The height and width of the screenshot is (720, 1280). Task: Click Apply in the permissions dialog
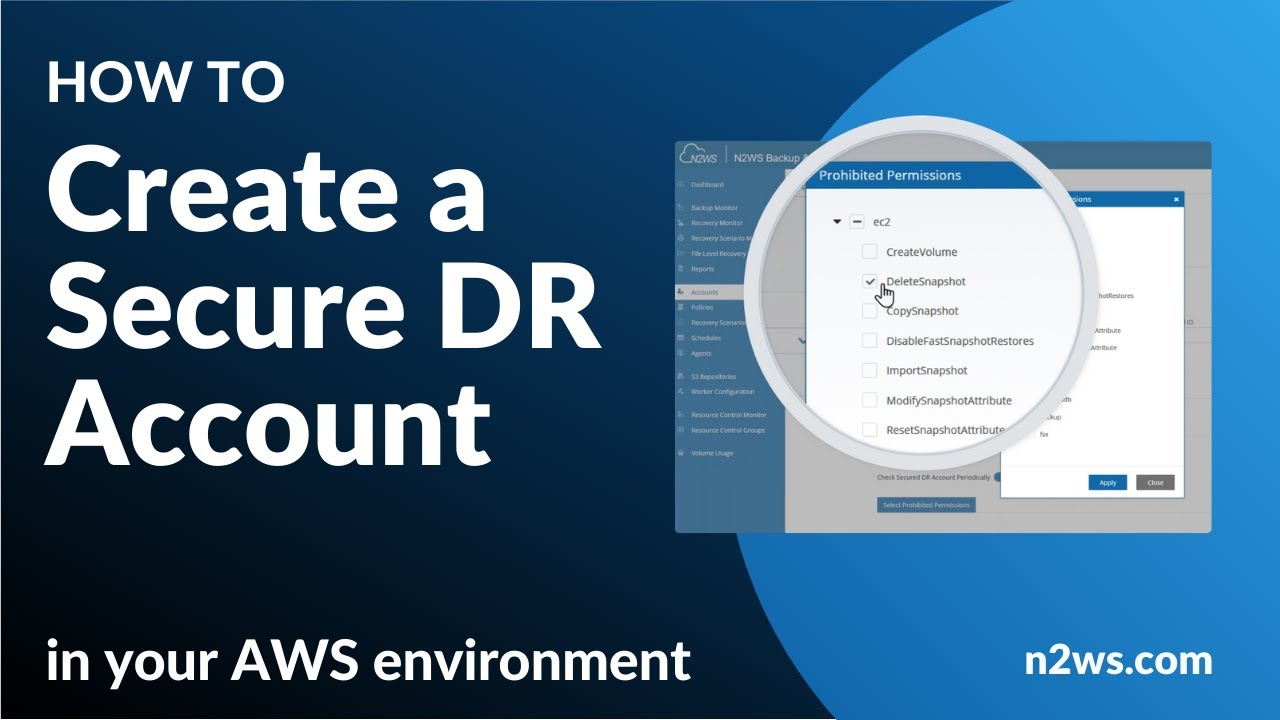click(1108, 483)
